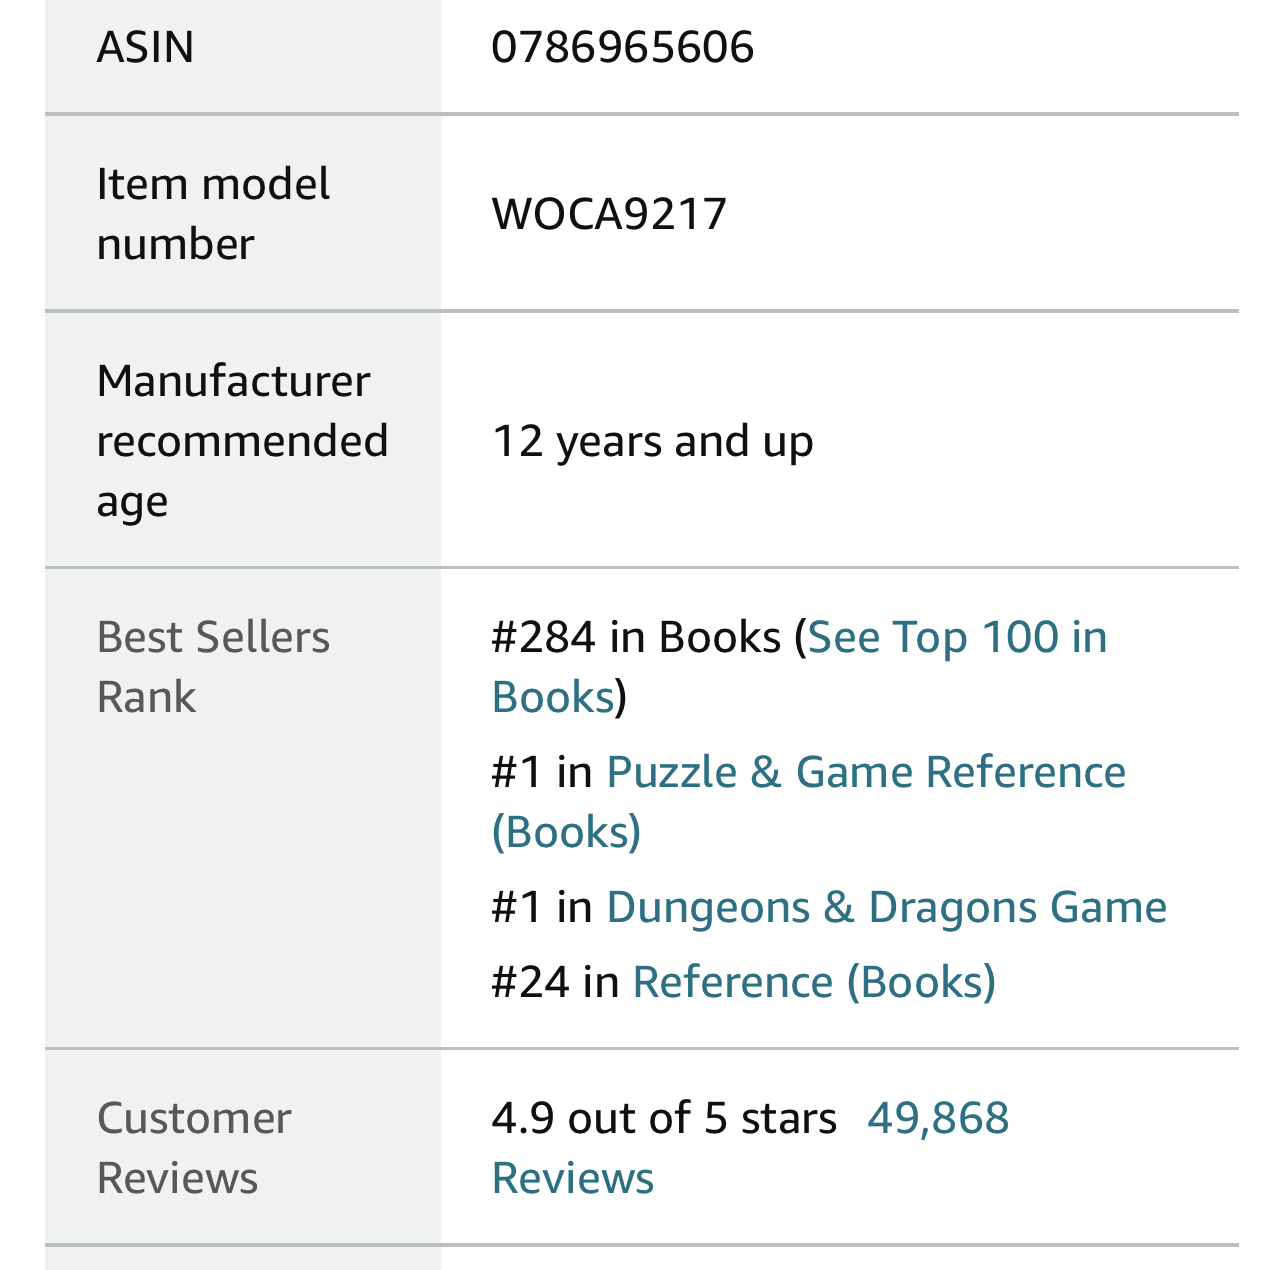Click the Item model number label
Image resolution: width=1284 pixels, height=1270 pixels.
[213, 214]
